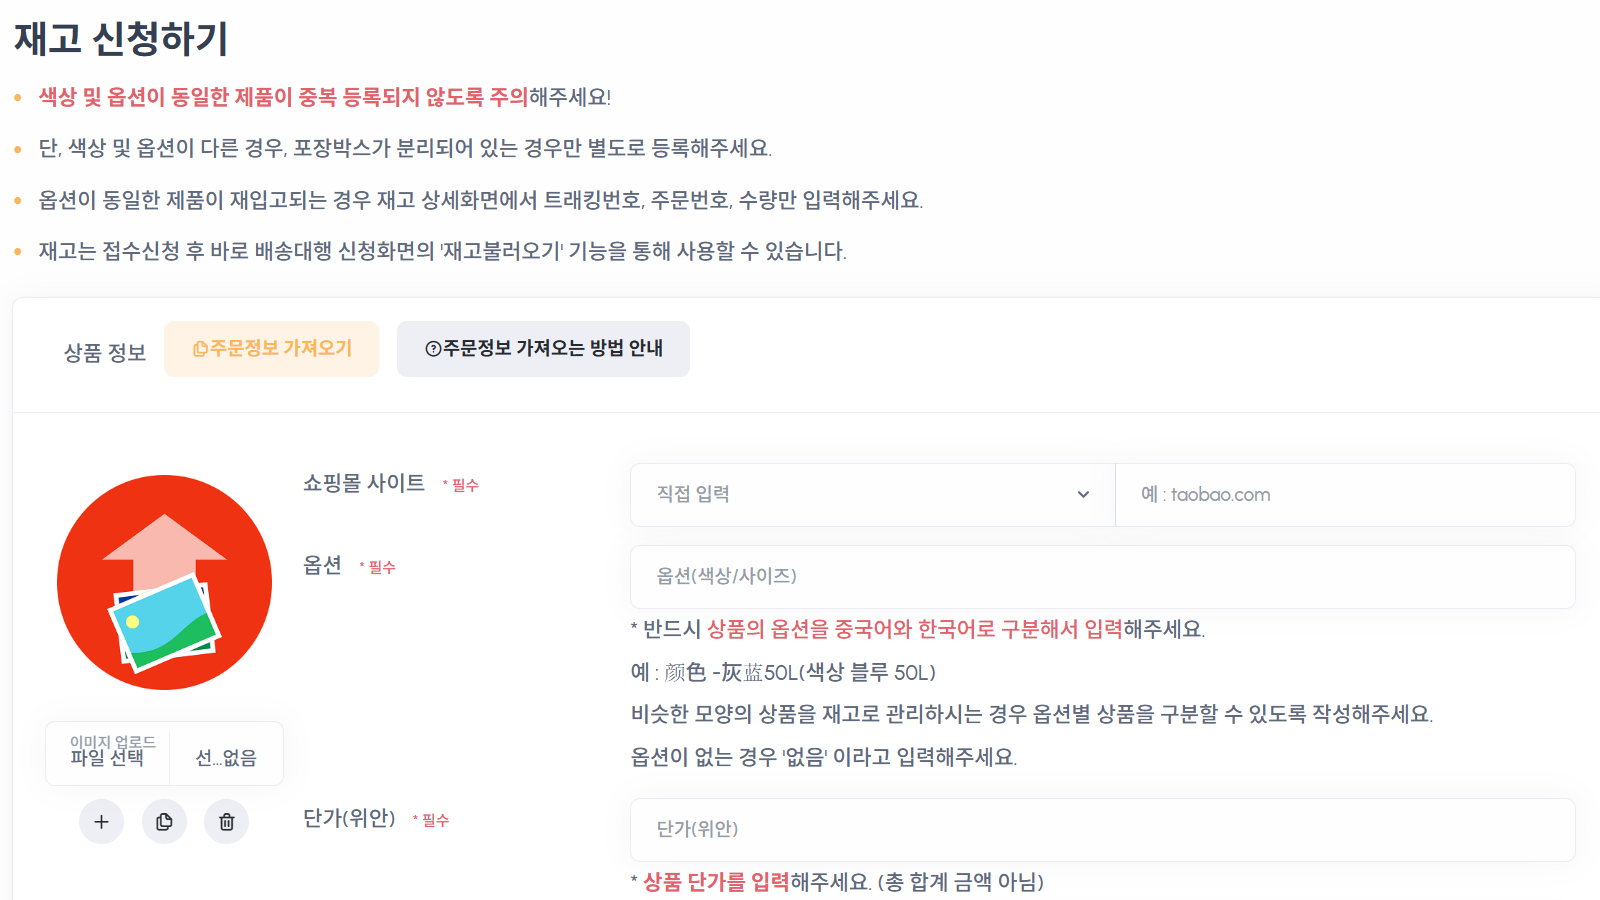Click the 옵션(색상/사이즈) input field
Screen dimensions: 1600x900
pos(1100,576)
